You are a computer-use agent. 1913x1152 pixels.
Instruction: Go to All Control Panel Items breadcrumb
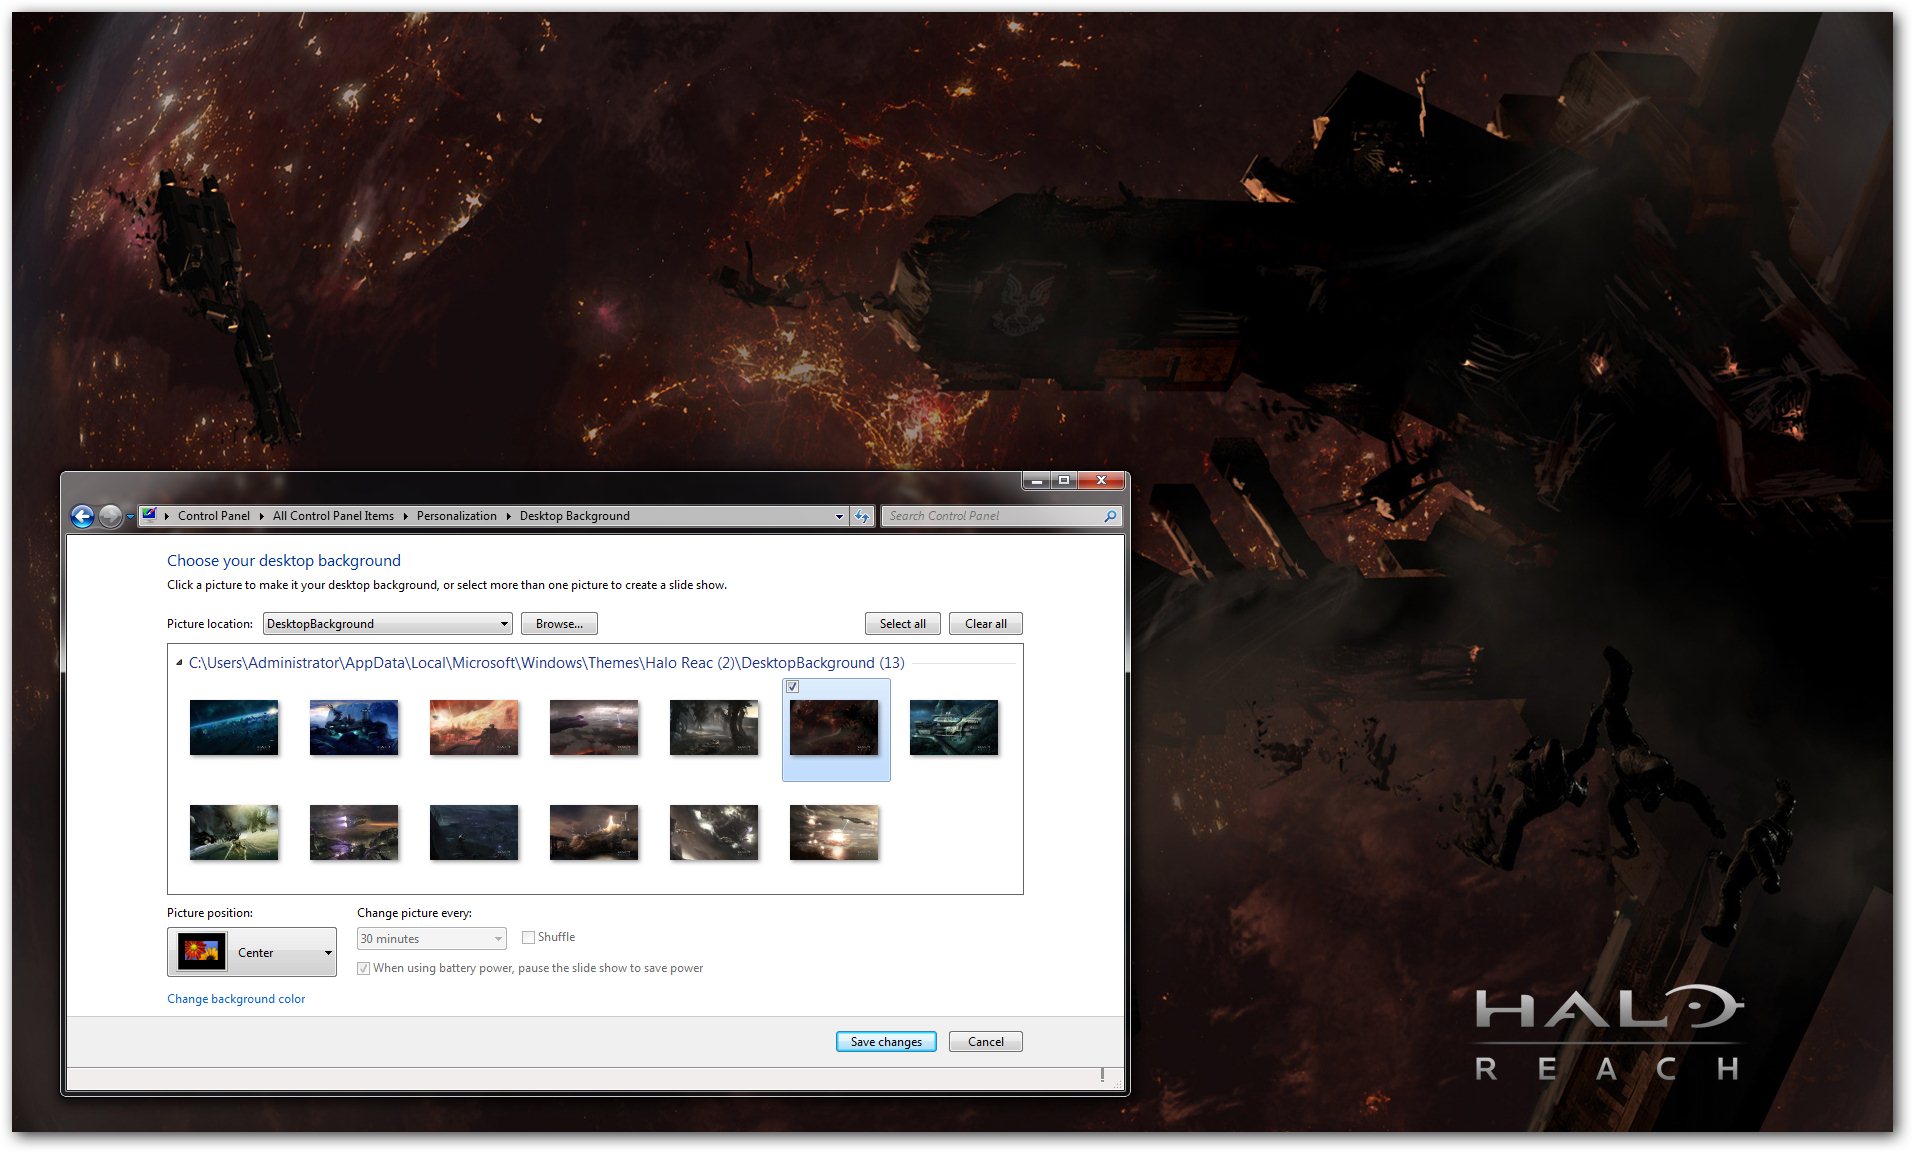tap(333, 516)
